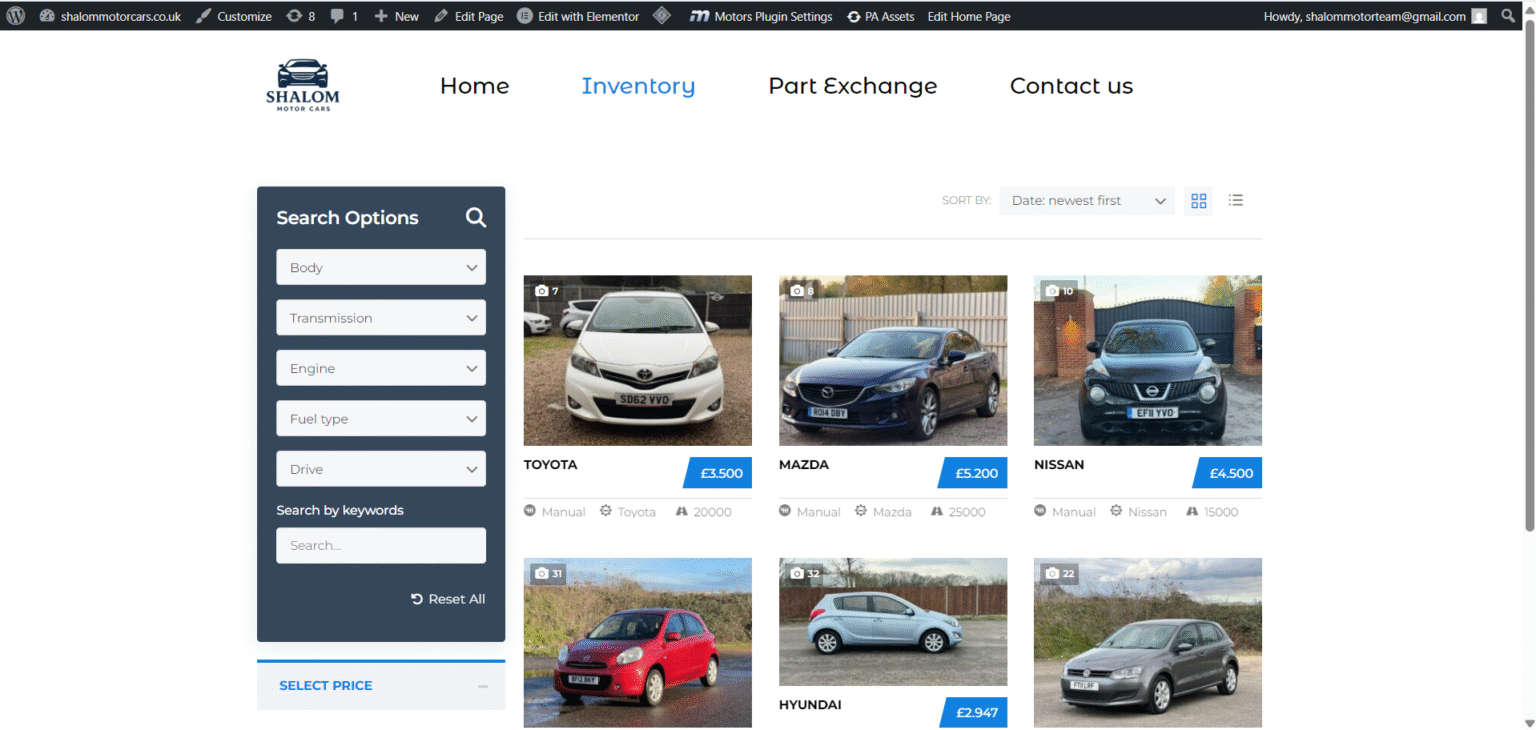The height and width of the screenshot is (730, 1536).
Task: Click the WordPress logo in the admin bar
Action: (15, 16)
